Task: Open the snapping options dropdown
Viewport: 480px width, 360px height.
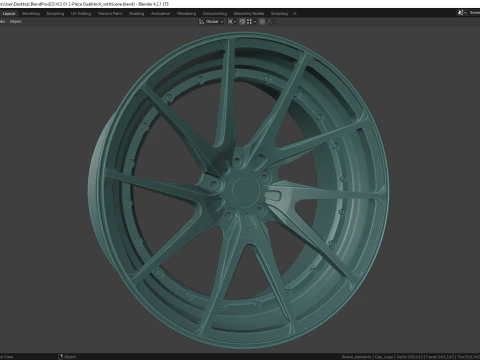Action: tap(251, 22)
